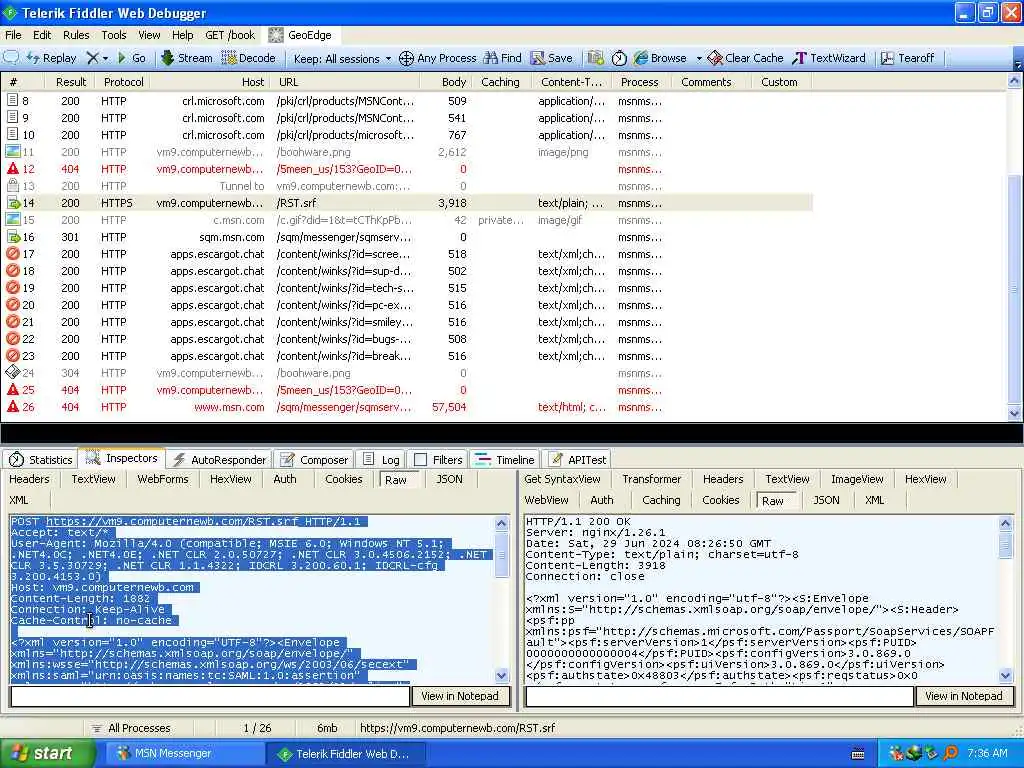Click the Replay toolbar button
1024x768 pixels.
tap(52, 58)
